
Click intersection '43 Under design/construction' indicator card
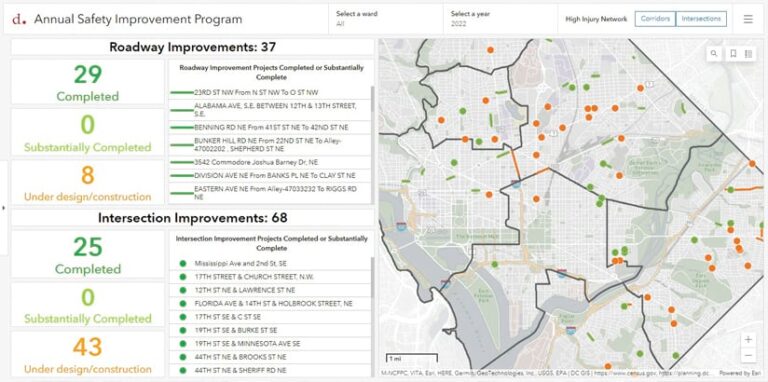(x=88, y=355)
